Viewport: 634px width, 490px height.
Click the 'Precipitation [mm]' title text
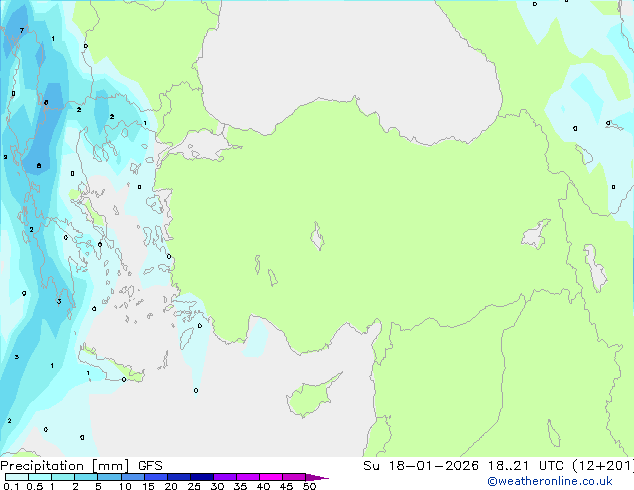point(65,466)
